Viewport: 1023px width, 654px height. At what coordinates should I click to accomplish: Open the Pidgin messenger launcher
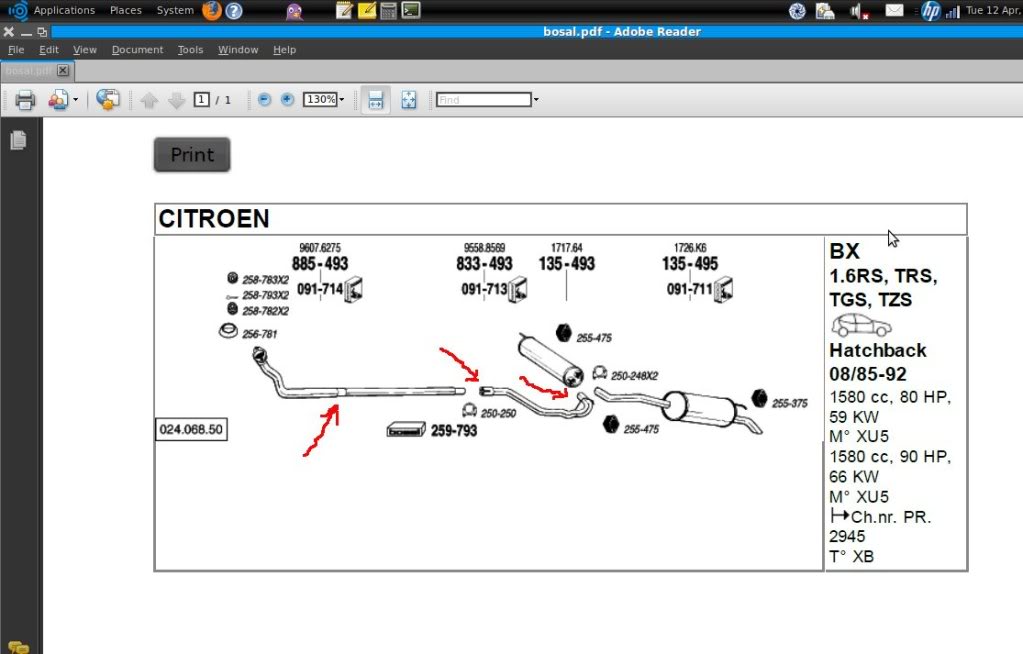click(x=294, y=11)
